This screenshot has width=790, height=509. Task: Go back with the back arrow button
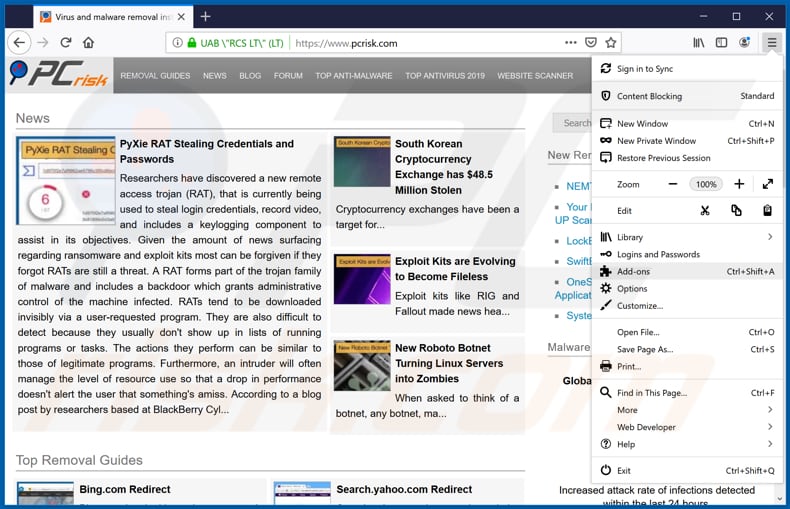coord(19,43)
